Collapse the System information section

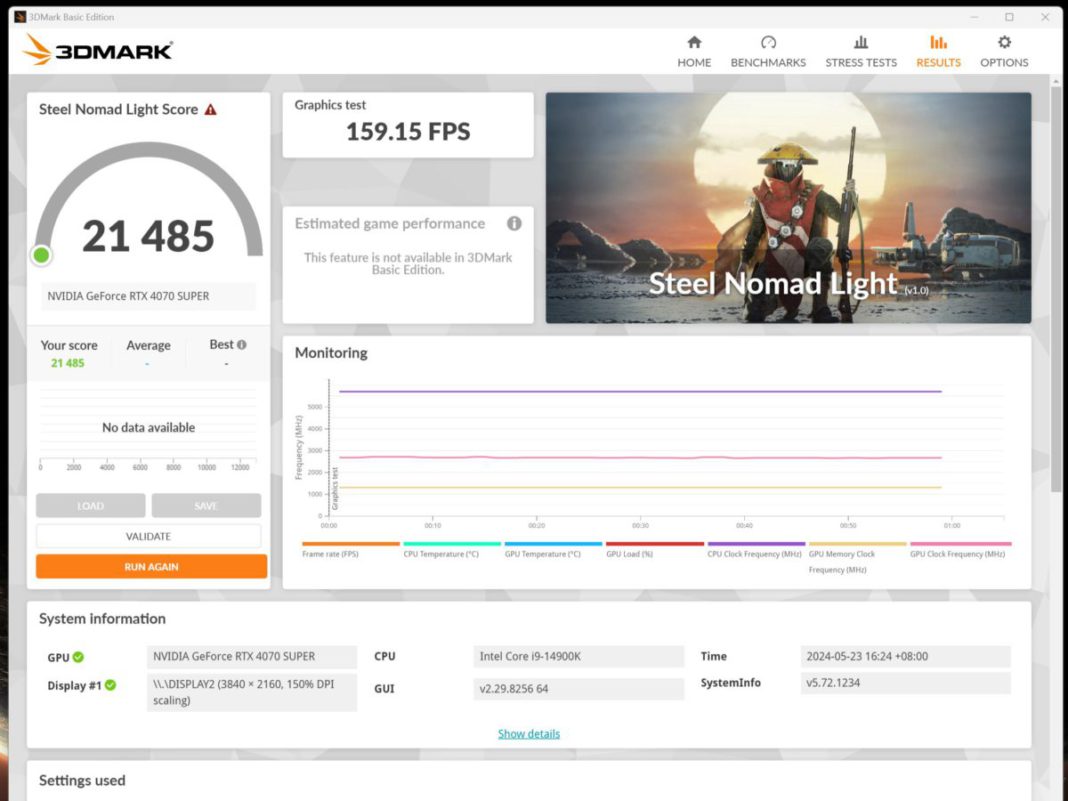click(x=102, y=619)
